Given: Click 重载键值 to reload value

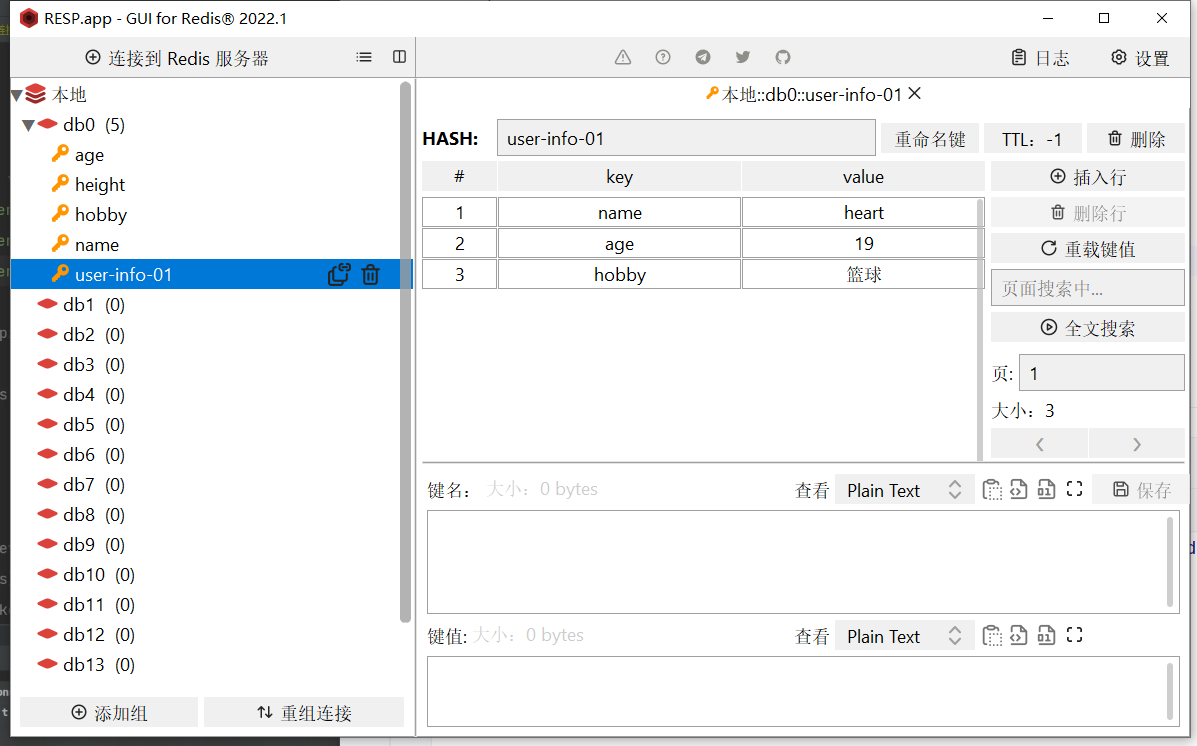Looking at the screenshot, I should click(1088, 249).
